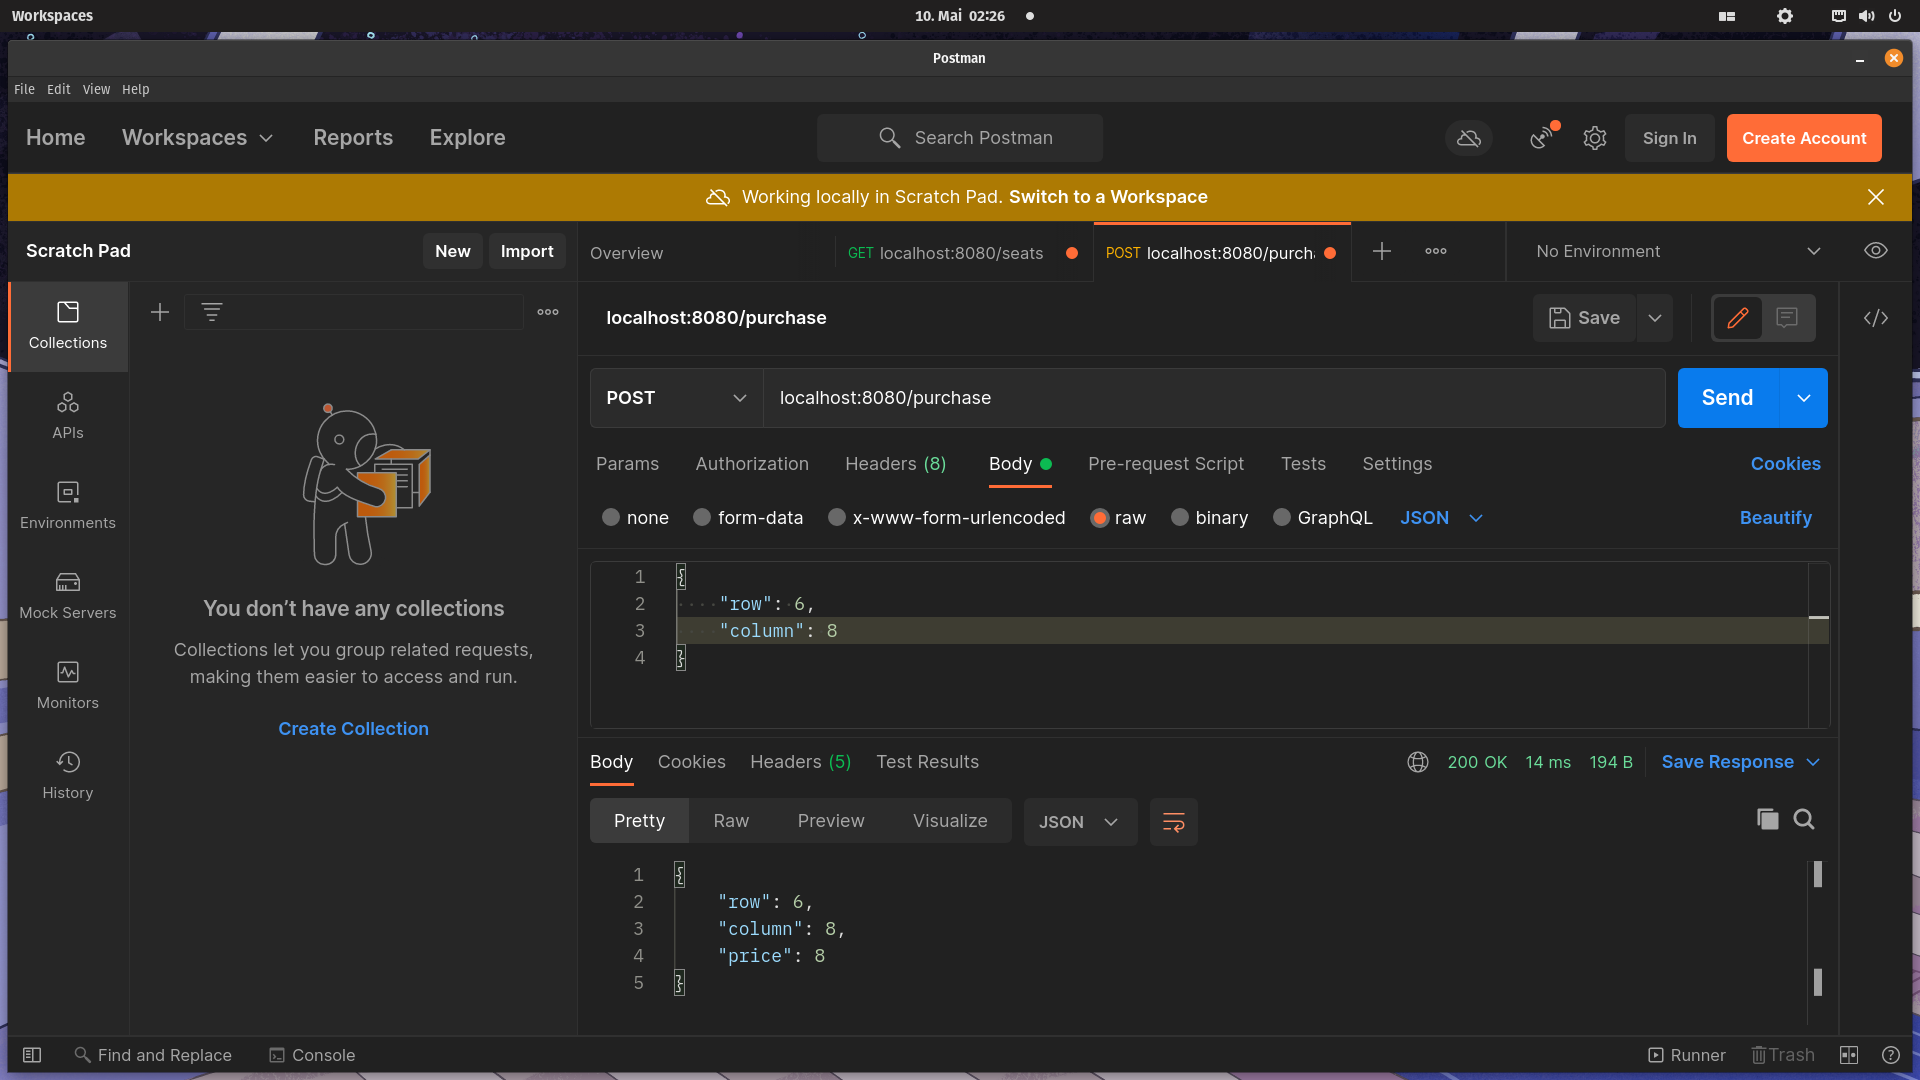Select the form-data body option
Image resolution: width=1920 pixels, height=1080 pixels.
[x=702, y=518]
